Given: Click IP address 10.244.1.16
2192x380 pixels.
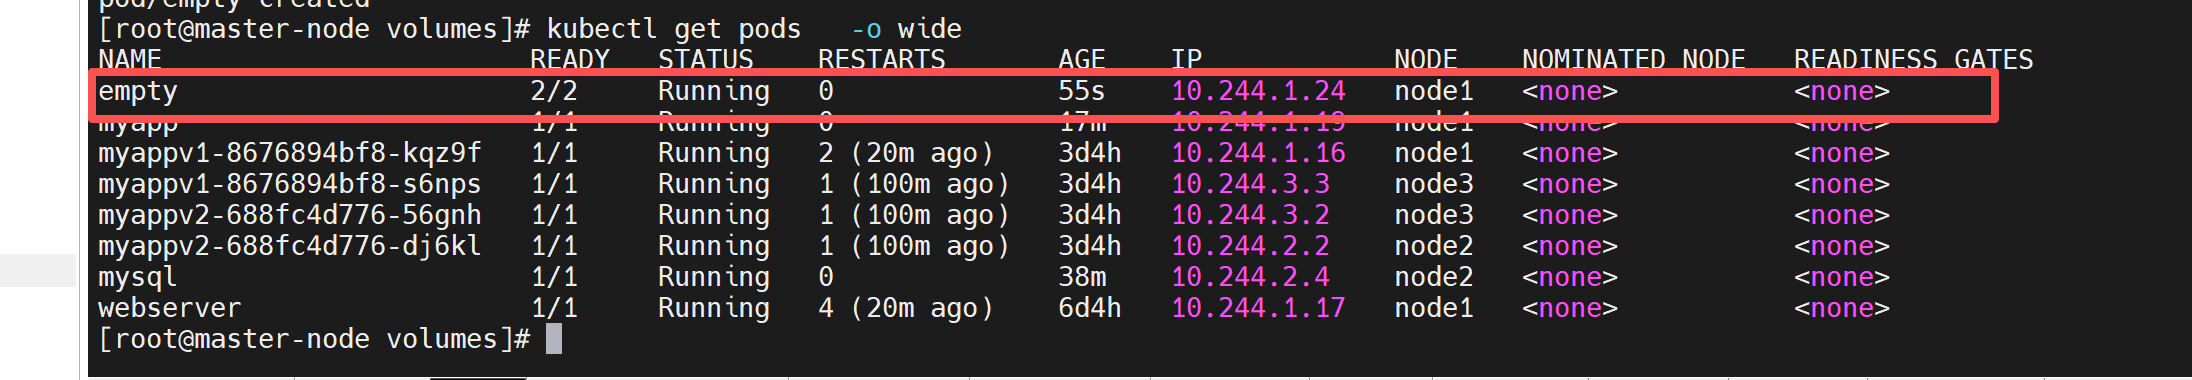Looking at the screenshot, I should tap(1258, 153).
